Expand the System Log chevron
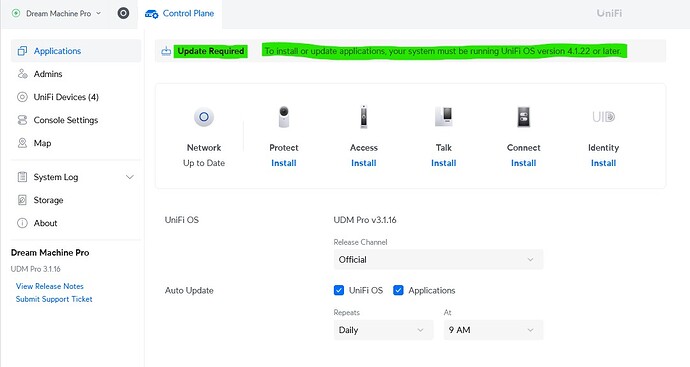The width and height of the screenshot is (690, 367). pos(130,177)
